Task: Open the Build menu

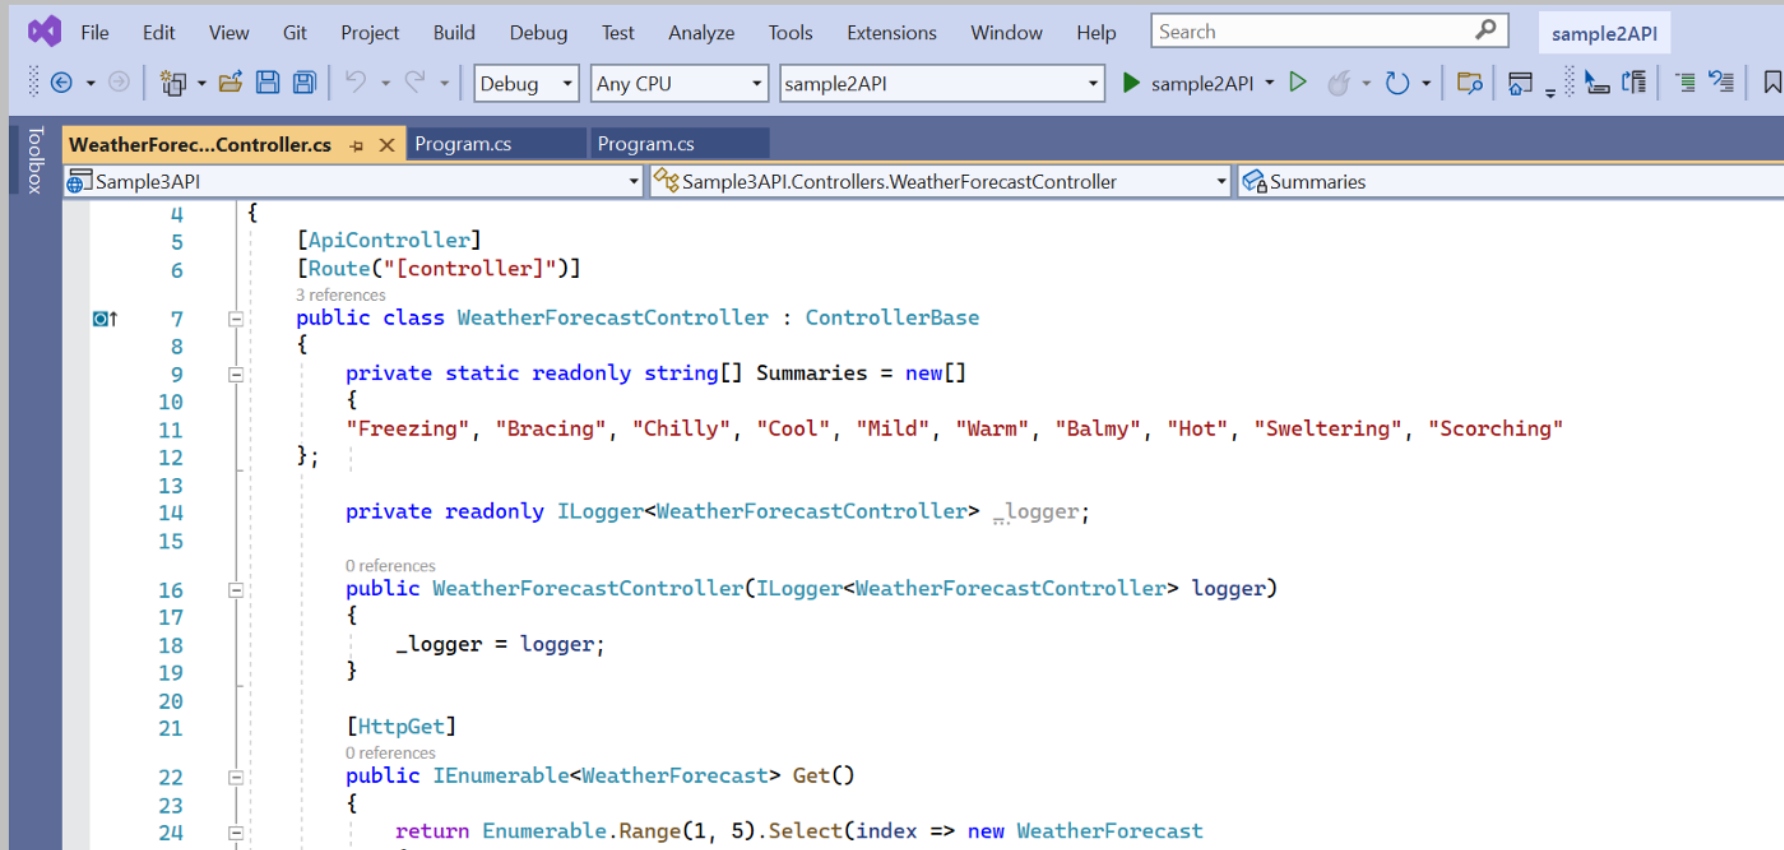Action: (x=453, y=33)
